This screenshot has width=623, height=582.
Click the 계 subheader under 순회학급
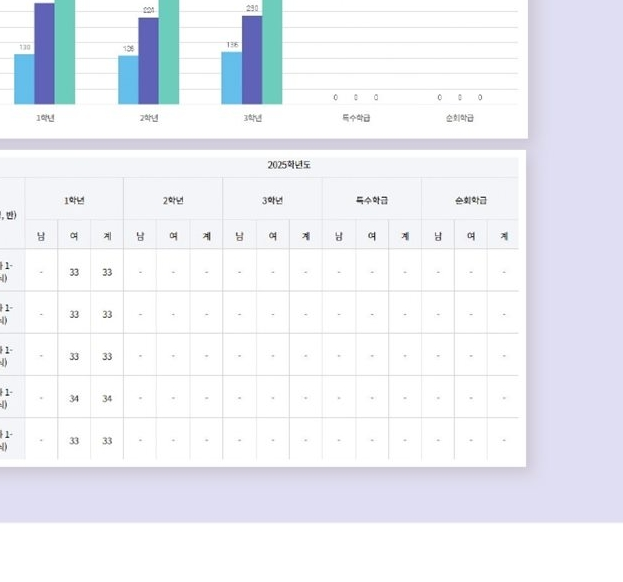coord(503,236)
